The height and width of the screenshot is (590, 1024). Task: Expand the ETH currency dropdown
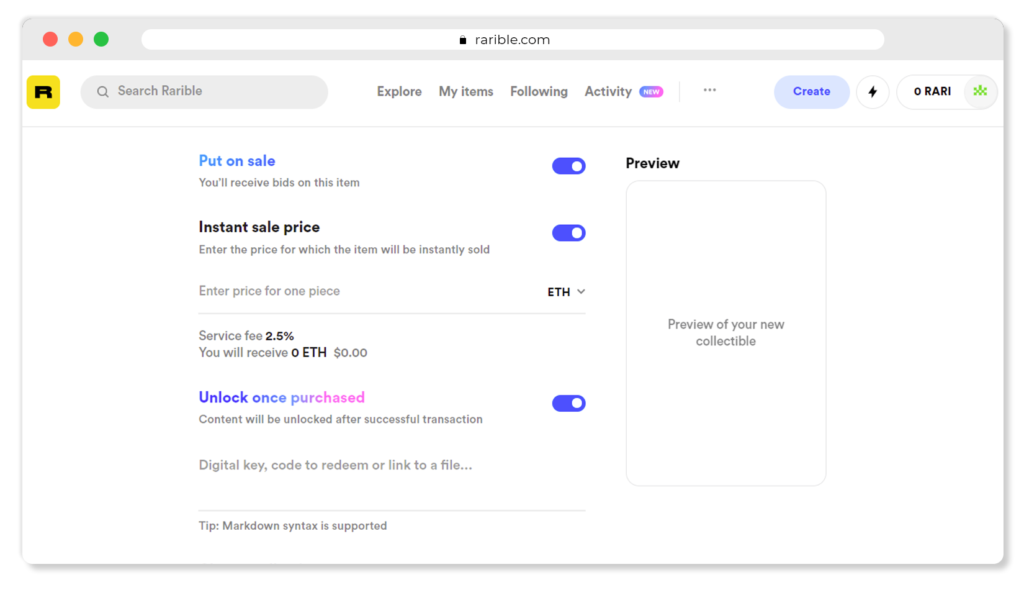pos(566,292)
